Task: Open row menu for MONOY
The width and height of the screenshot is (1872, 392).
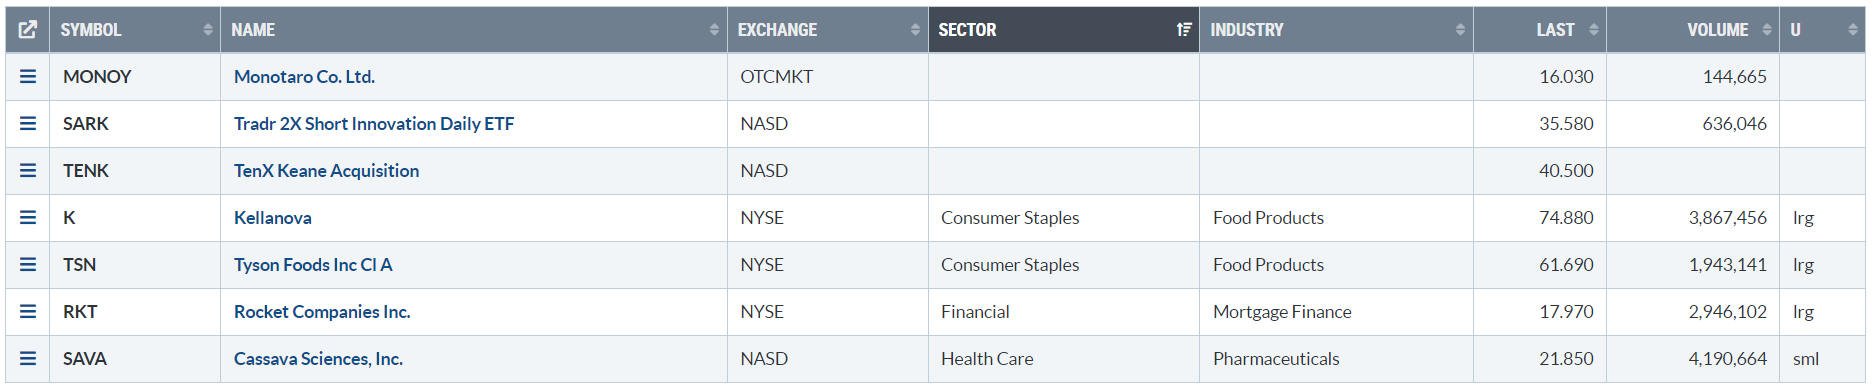Action: pos(28,77)
